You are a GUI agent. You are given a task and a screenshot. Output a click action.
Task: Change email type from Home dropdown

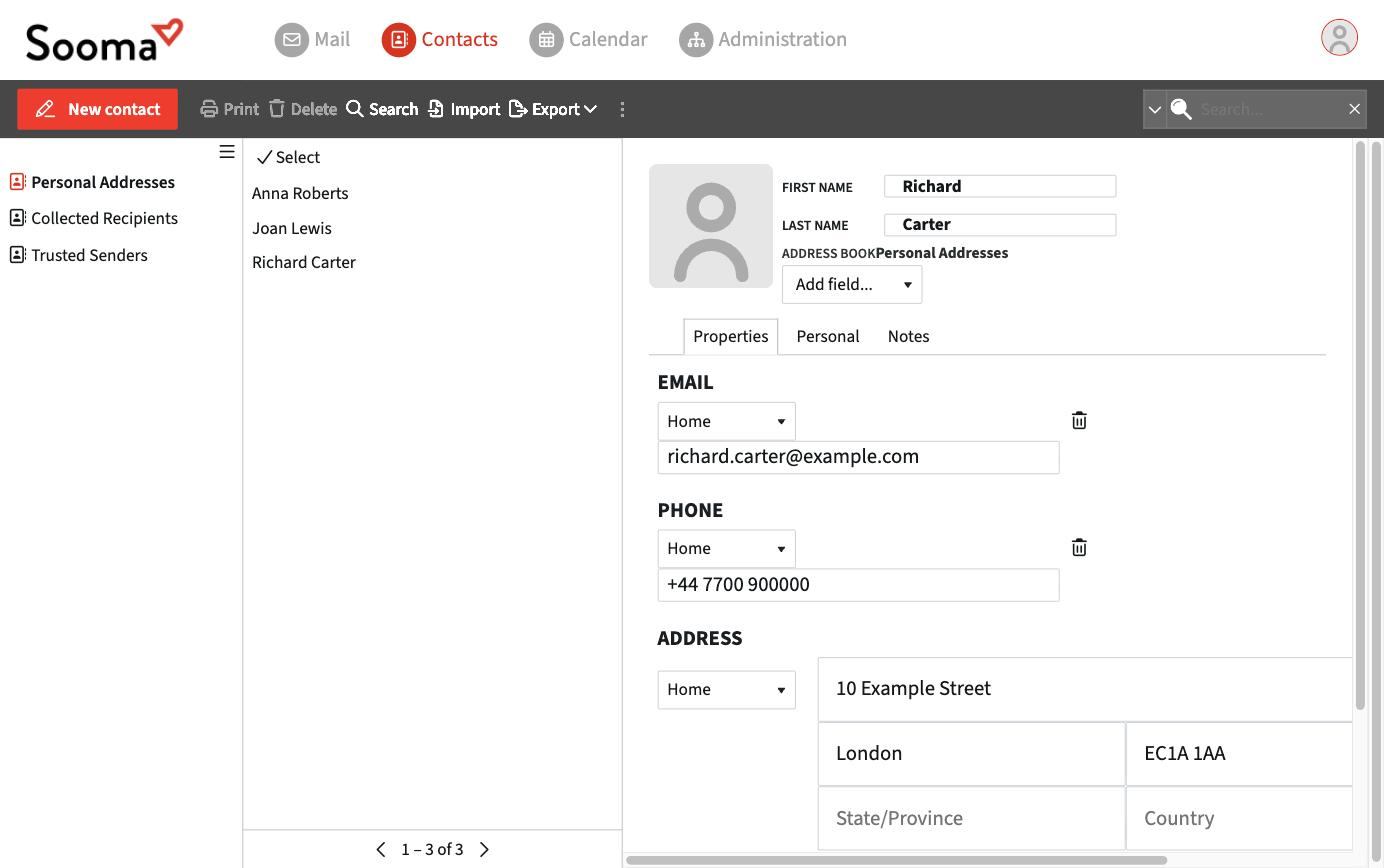click(726, 421)
